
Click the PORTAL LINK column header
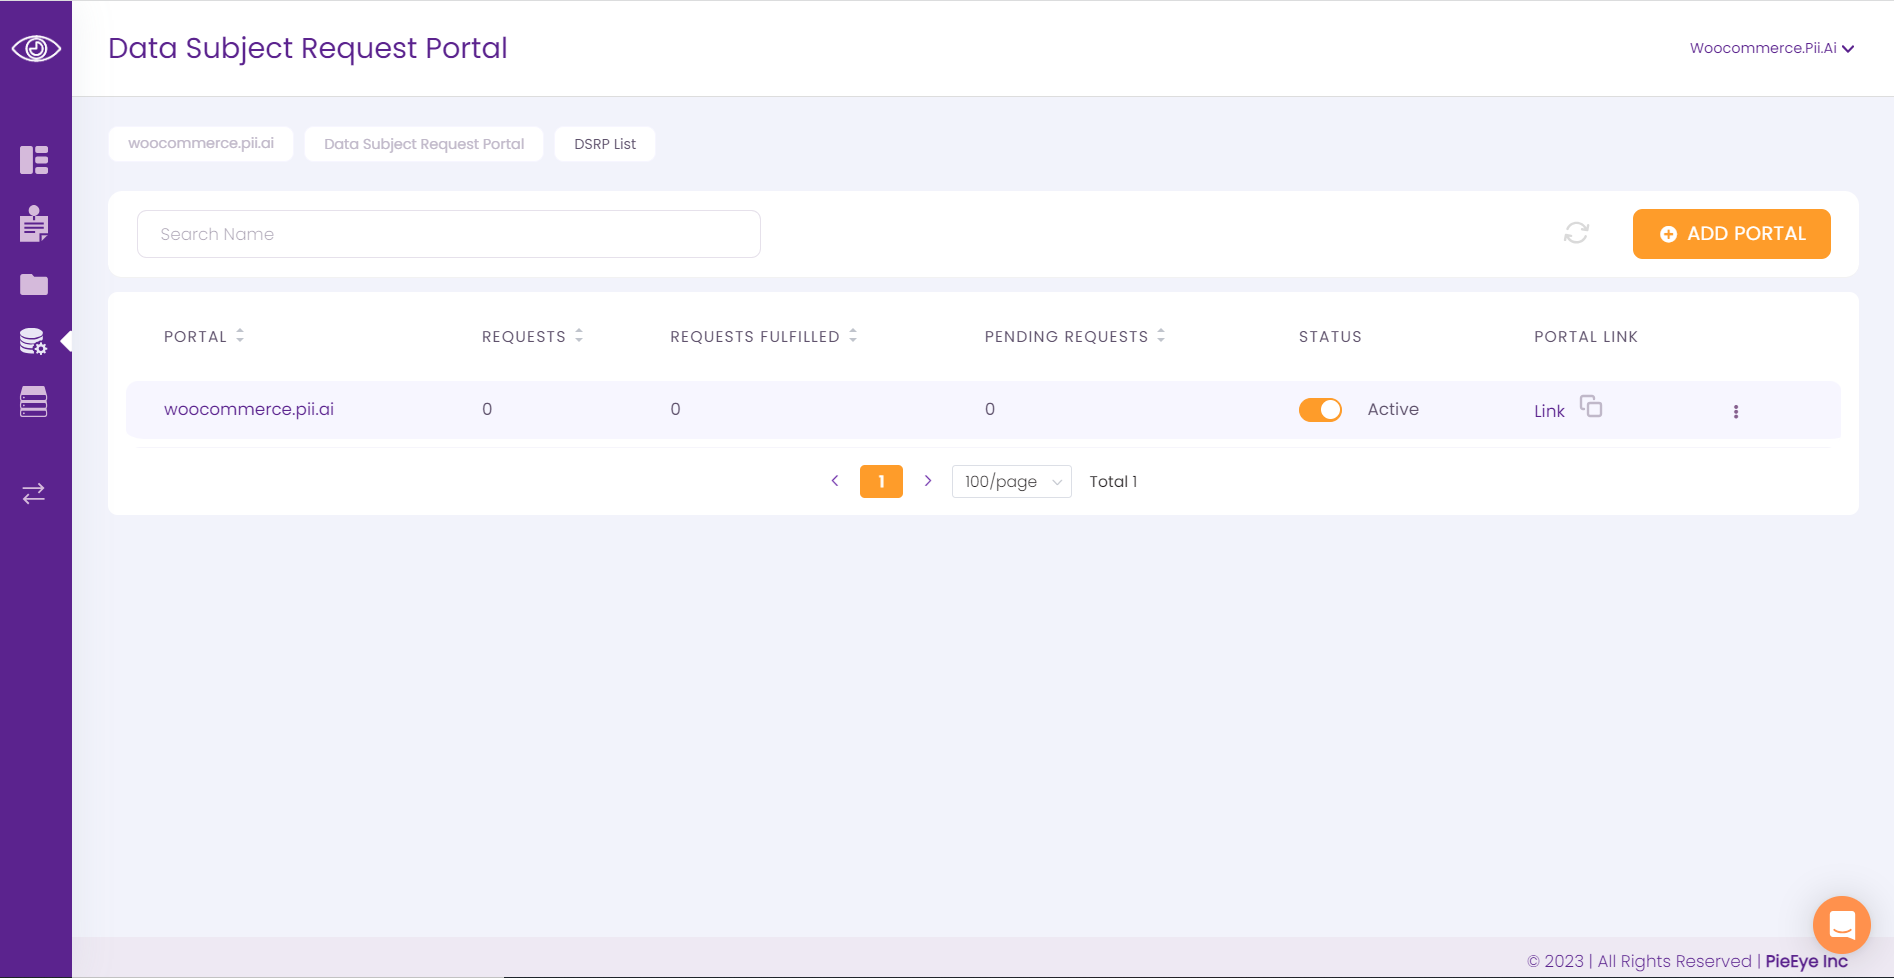(1586, 336)
